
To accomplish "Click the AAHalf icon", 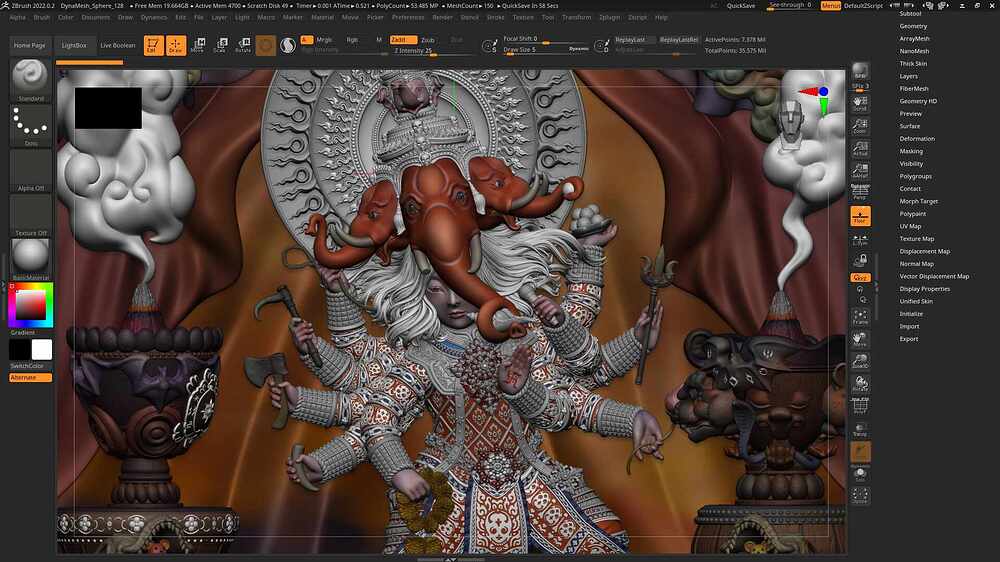I will [860, 170].
